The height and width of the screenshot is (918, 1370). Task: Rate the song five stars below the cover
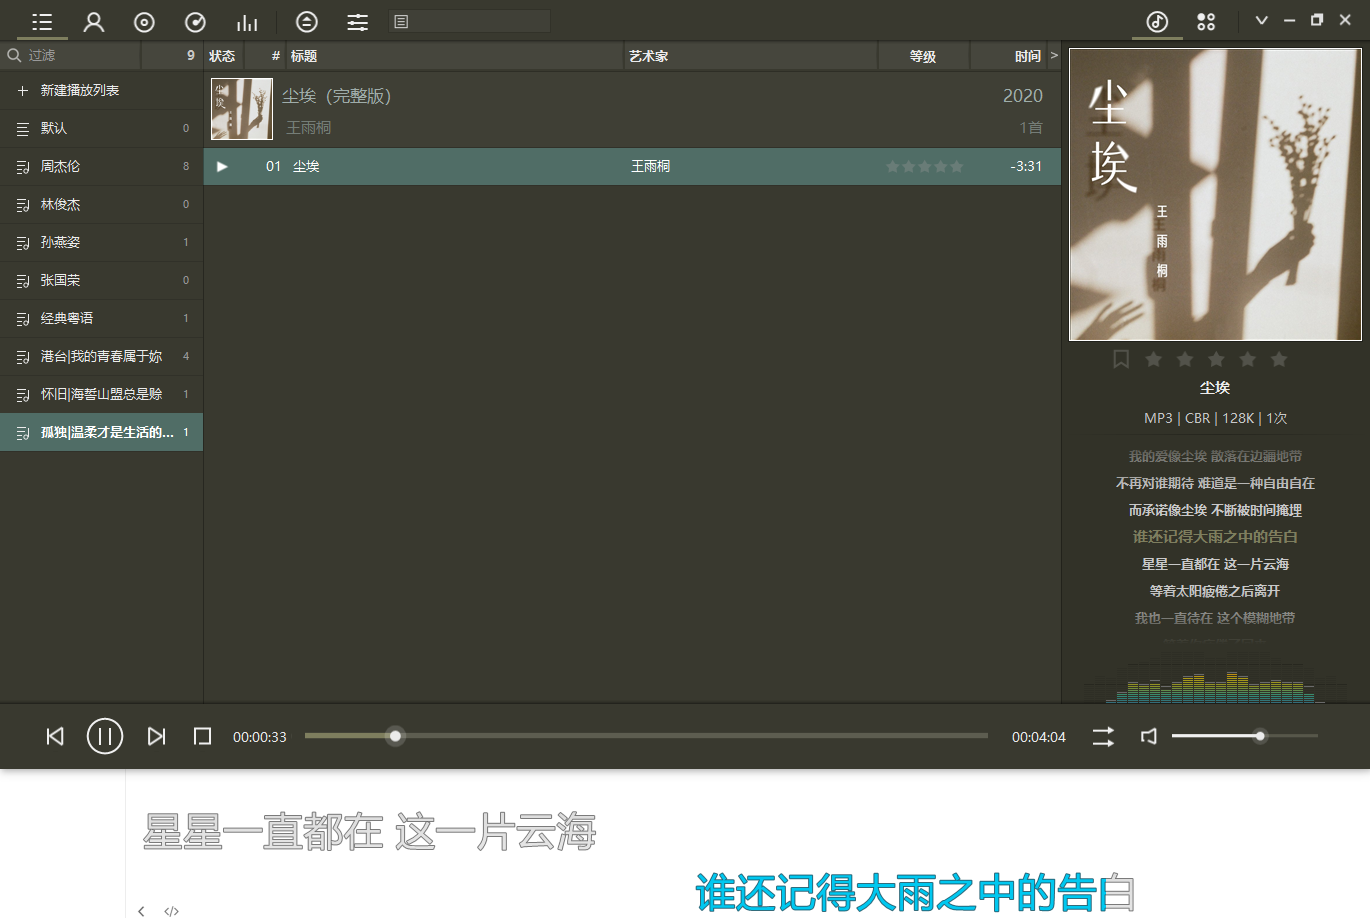[x=1279, y=359]
